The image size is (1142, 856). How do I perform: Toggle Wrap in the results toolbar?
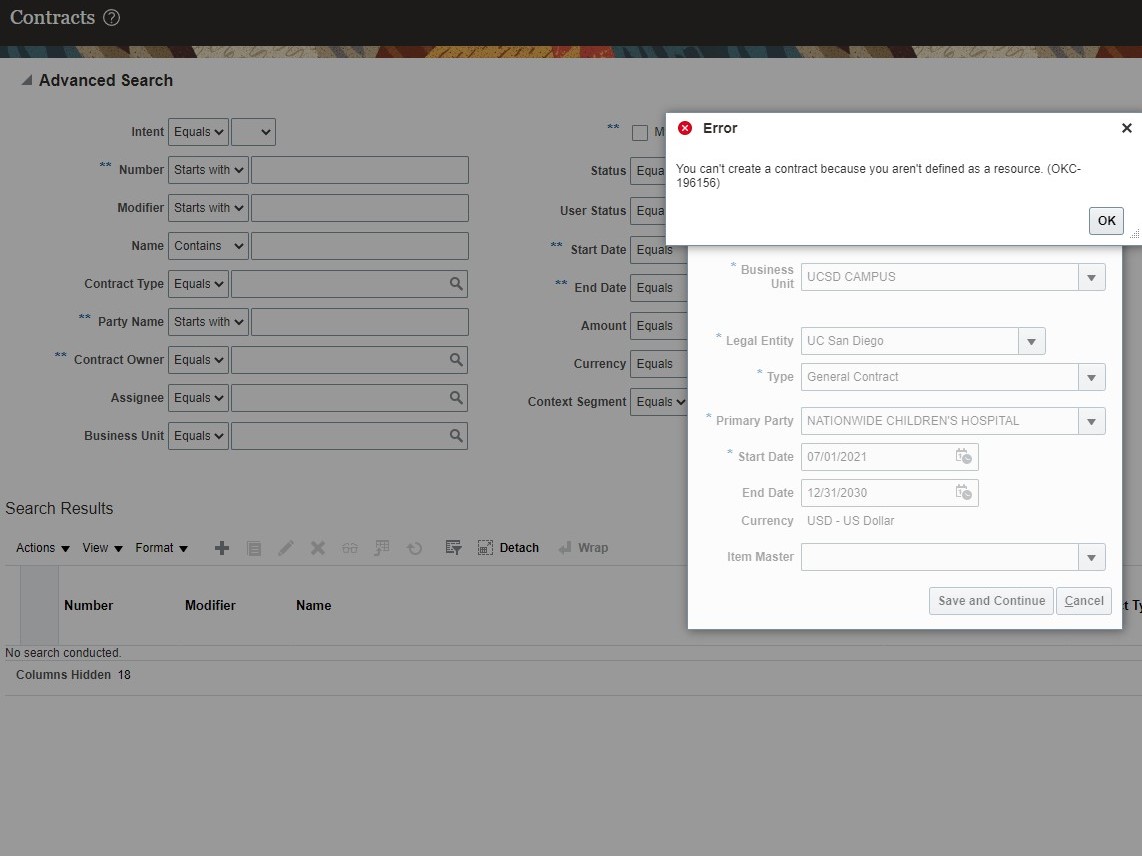click(x=583, y=548)
